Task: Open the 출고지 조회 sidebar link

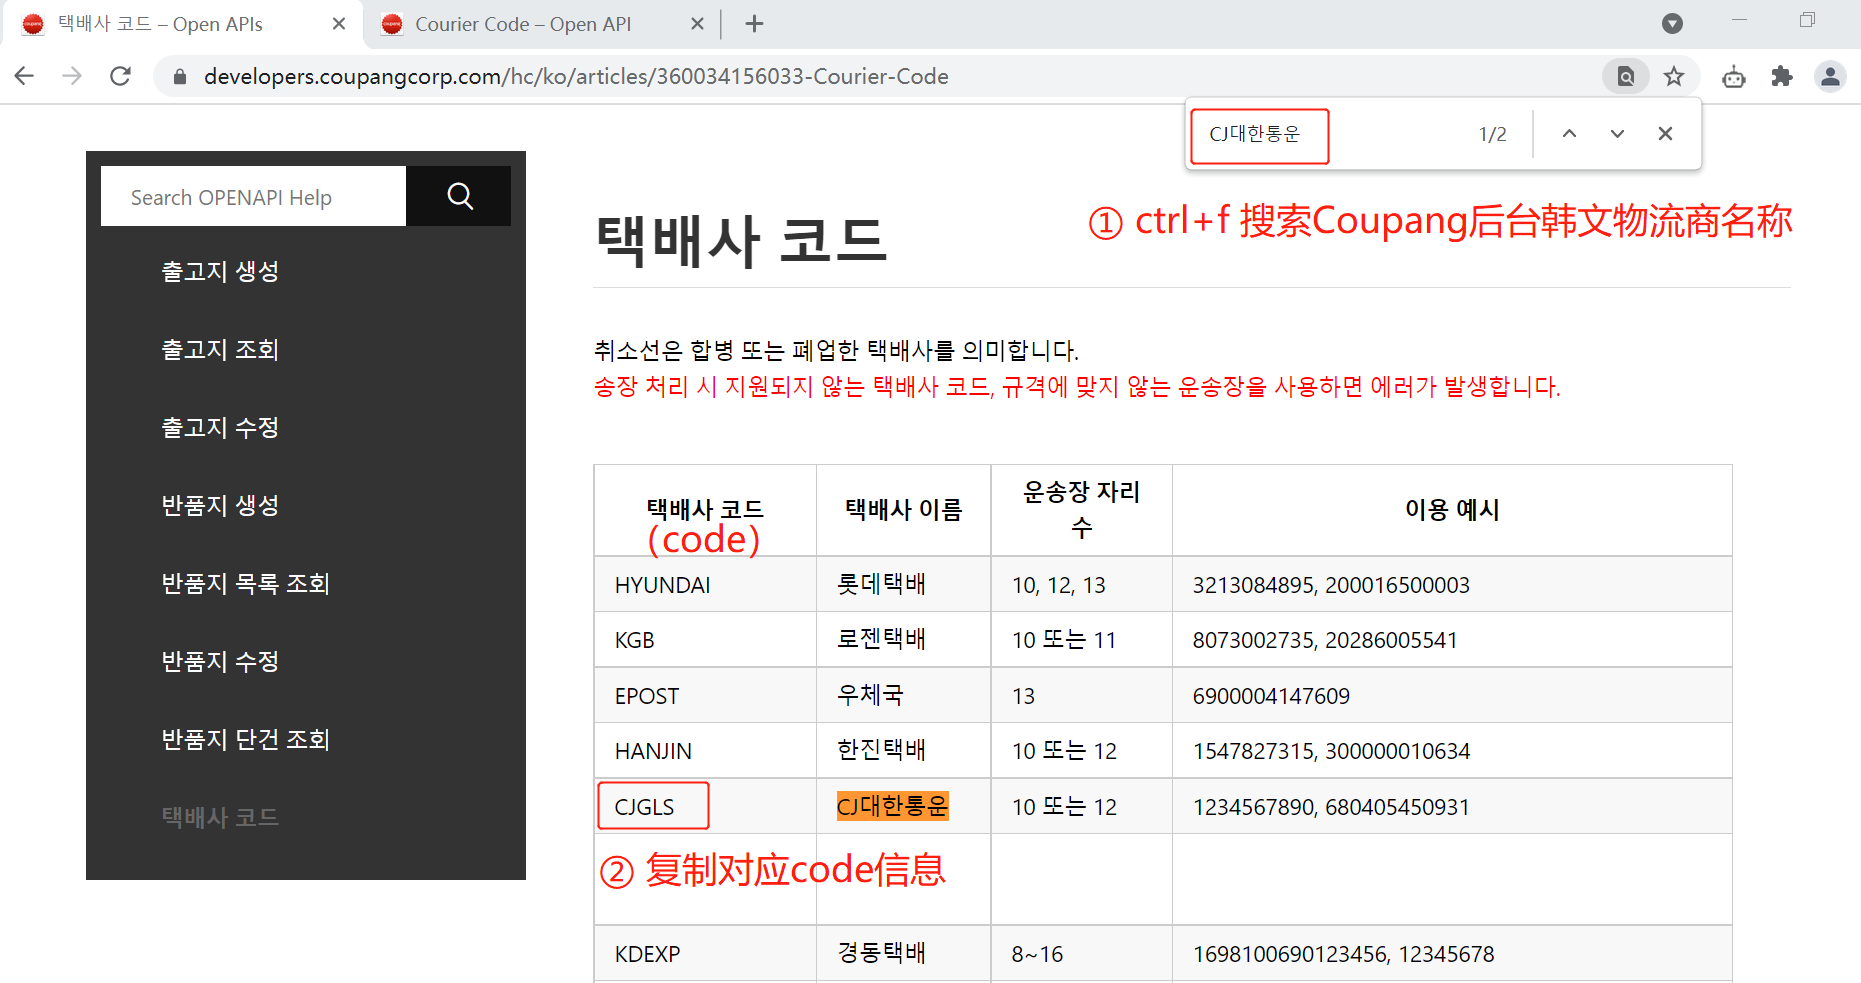Action: point(220,349)
